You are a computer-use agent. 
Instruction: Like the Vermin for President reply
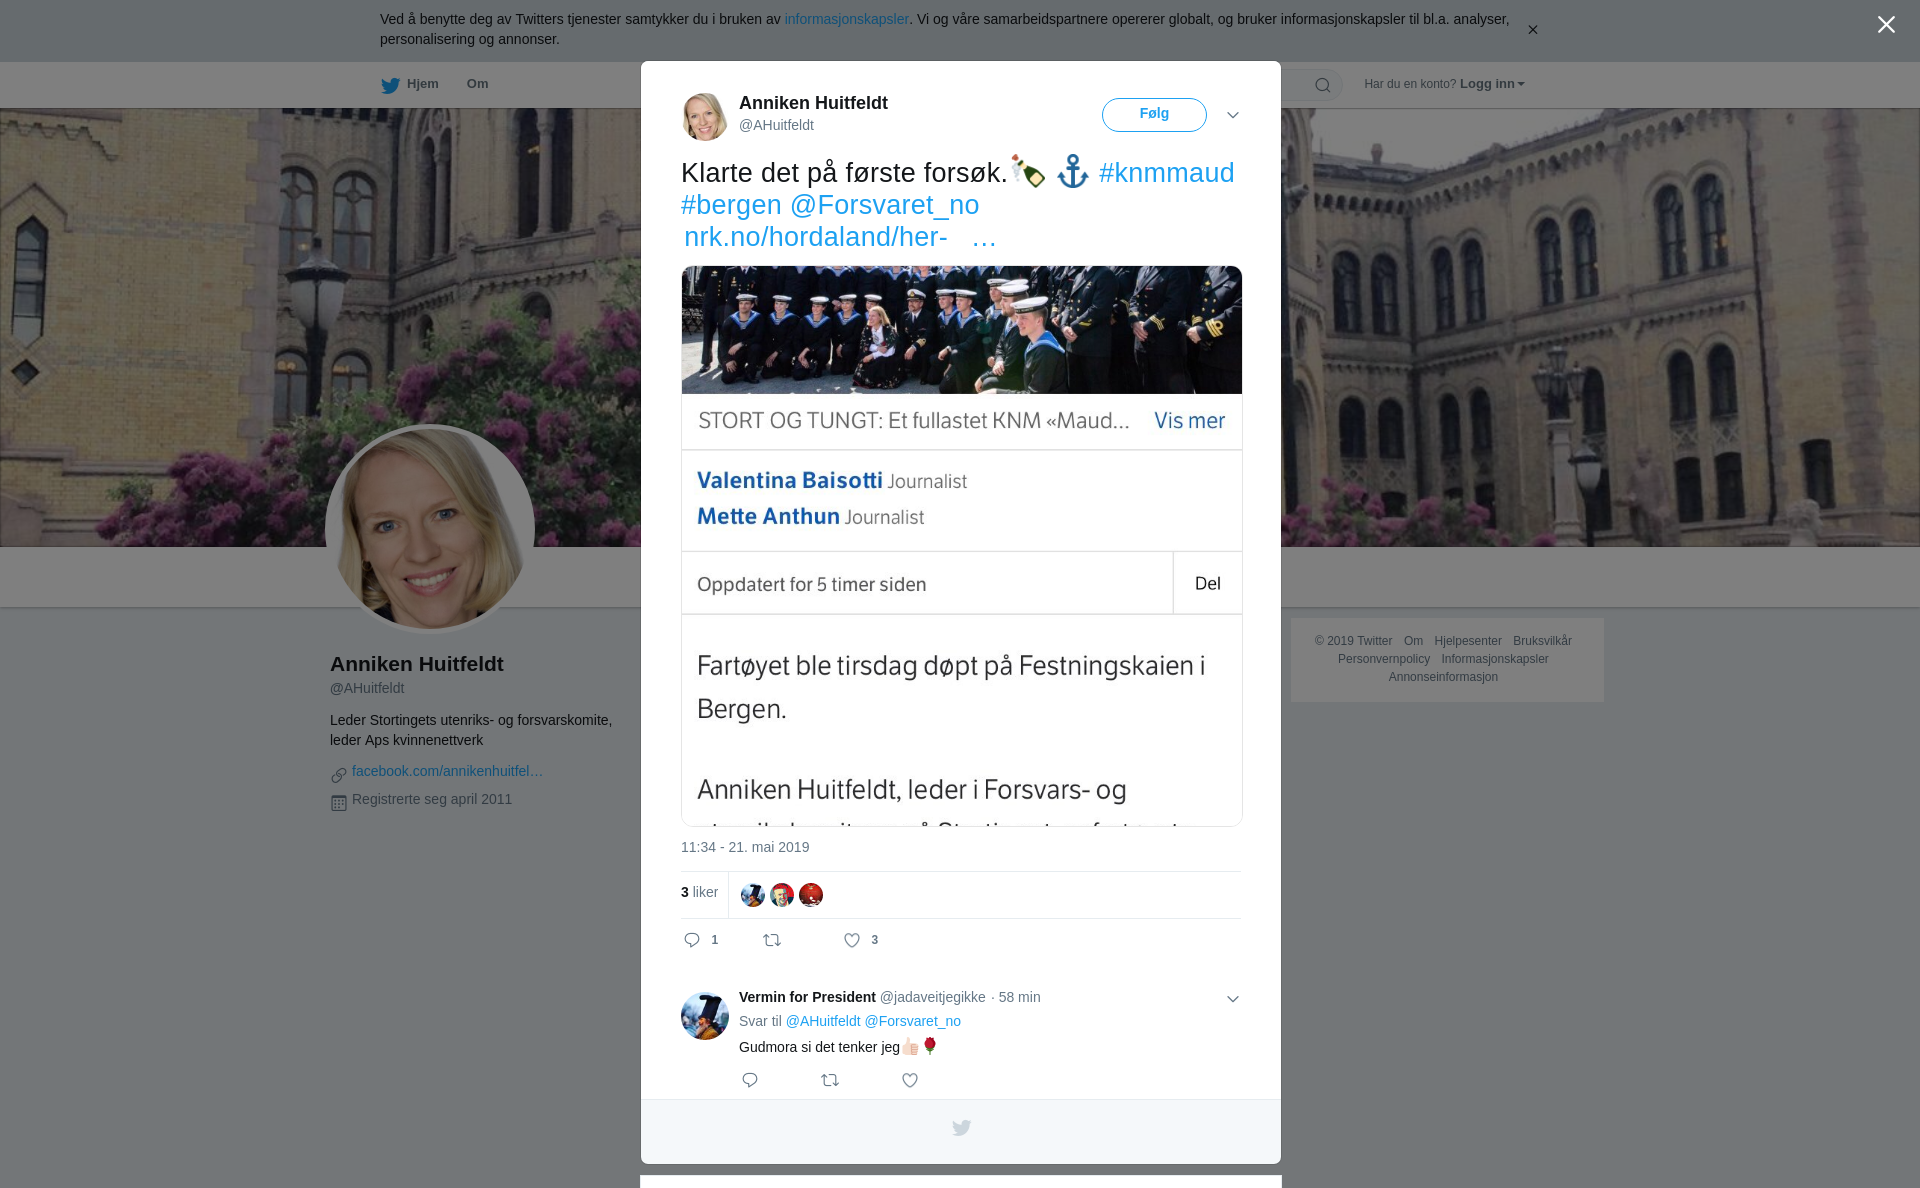tap(910, 1080)
